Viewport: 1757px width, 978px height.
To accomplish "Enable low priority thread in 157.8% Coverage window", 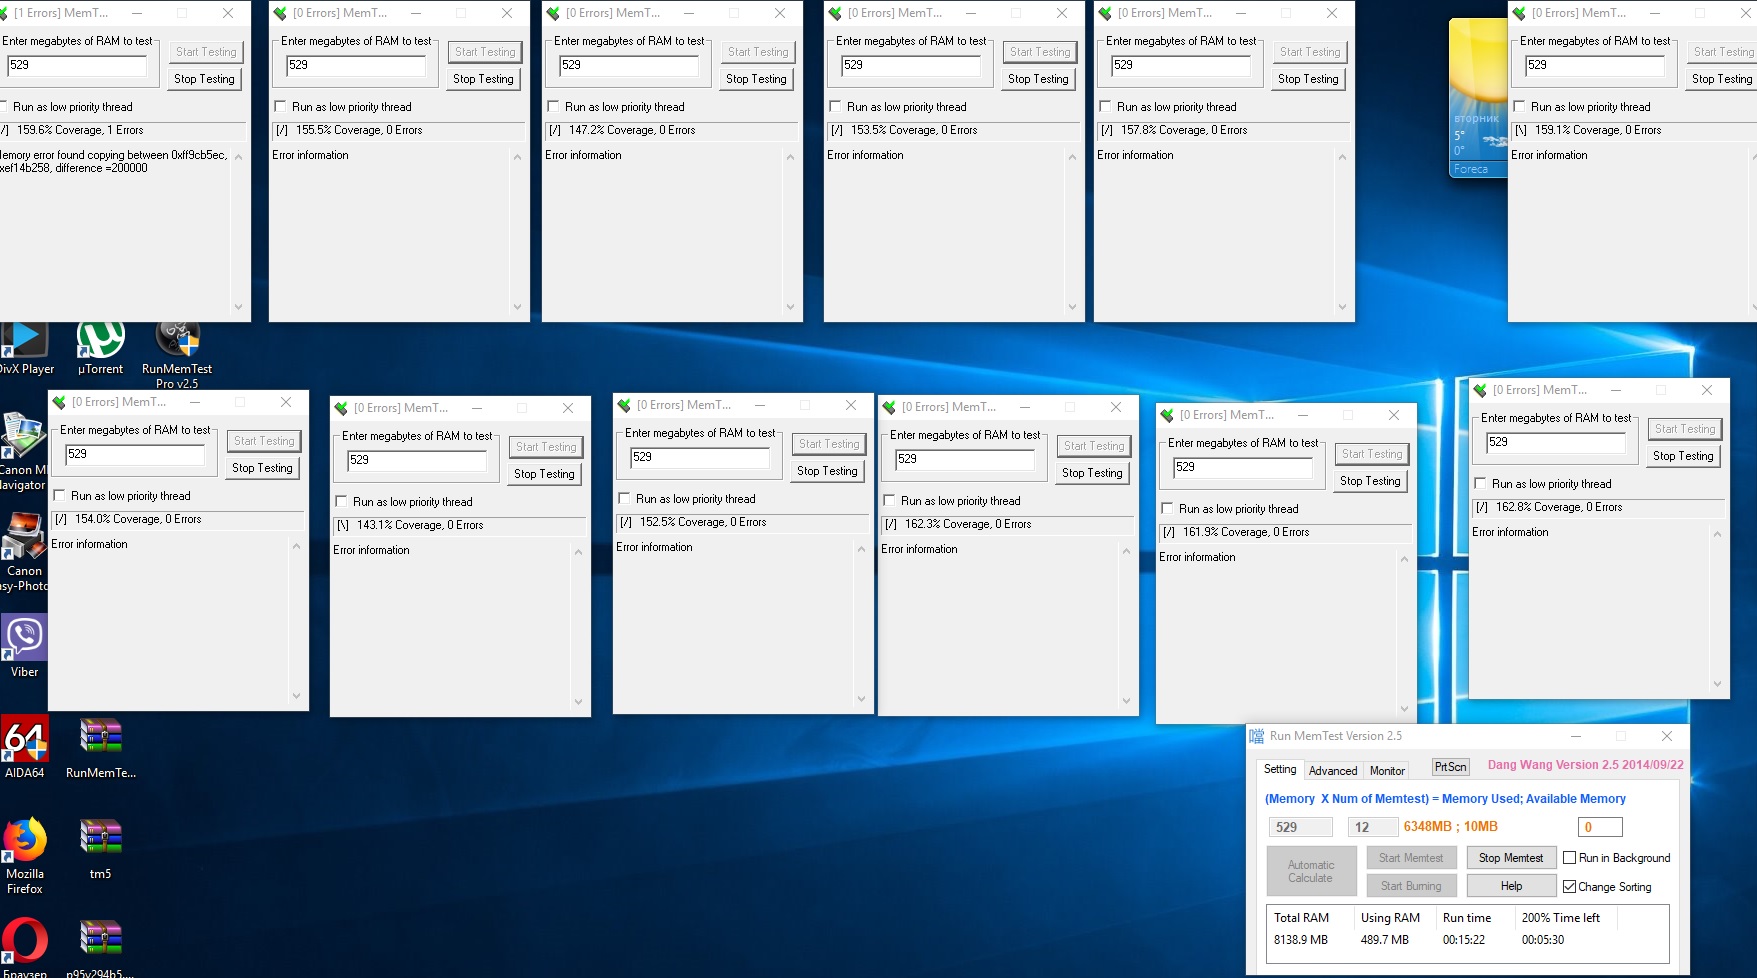I will coord(1105,107).
